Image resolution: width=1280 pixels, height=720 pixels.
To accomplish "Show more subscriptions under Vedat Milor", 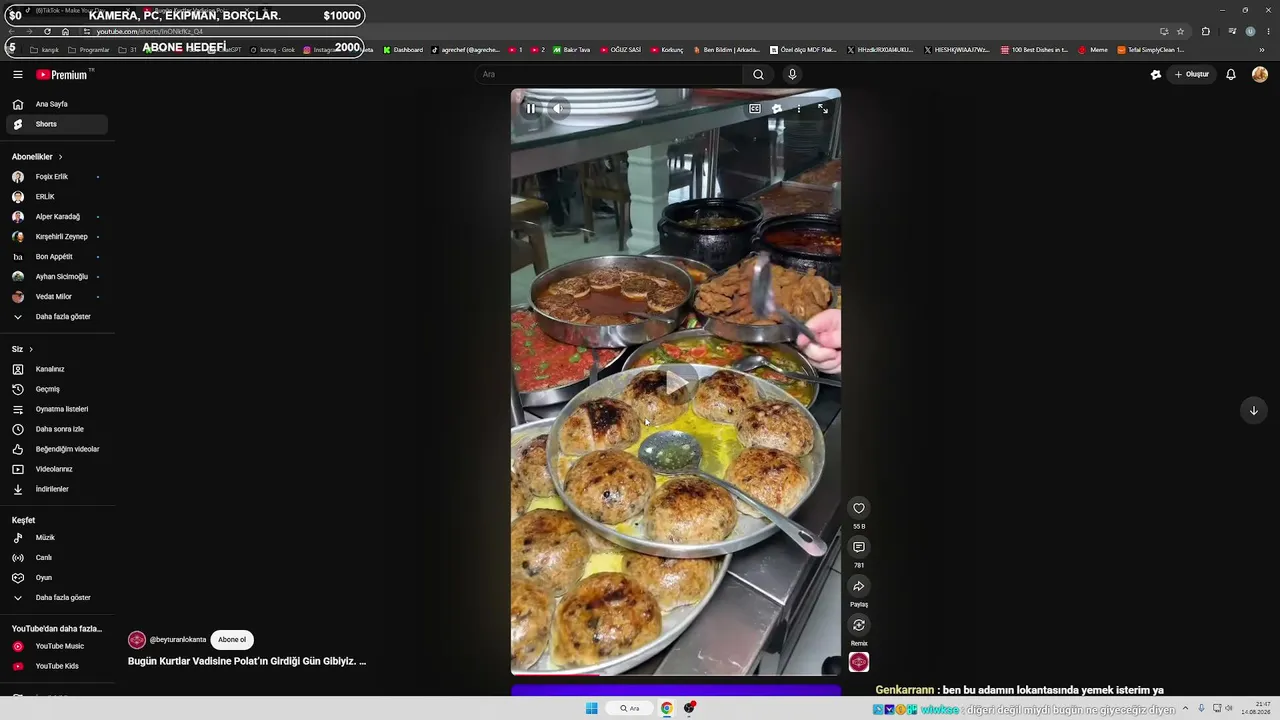I will click(x=57, y=317).
